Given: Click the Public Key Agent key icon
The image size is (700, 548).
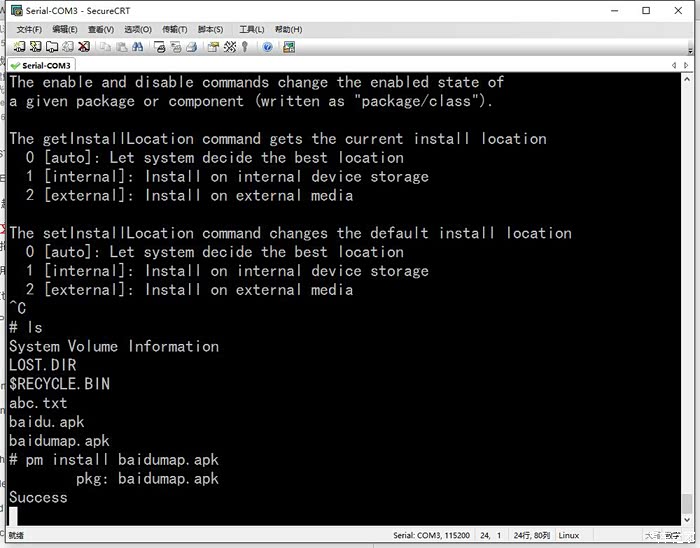Looking at the screenshot, I should pos(245,46).
